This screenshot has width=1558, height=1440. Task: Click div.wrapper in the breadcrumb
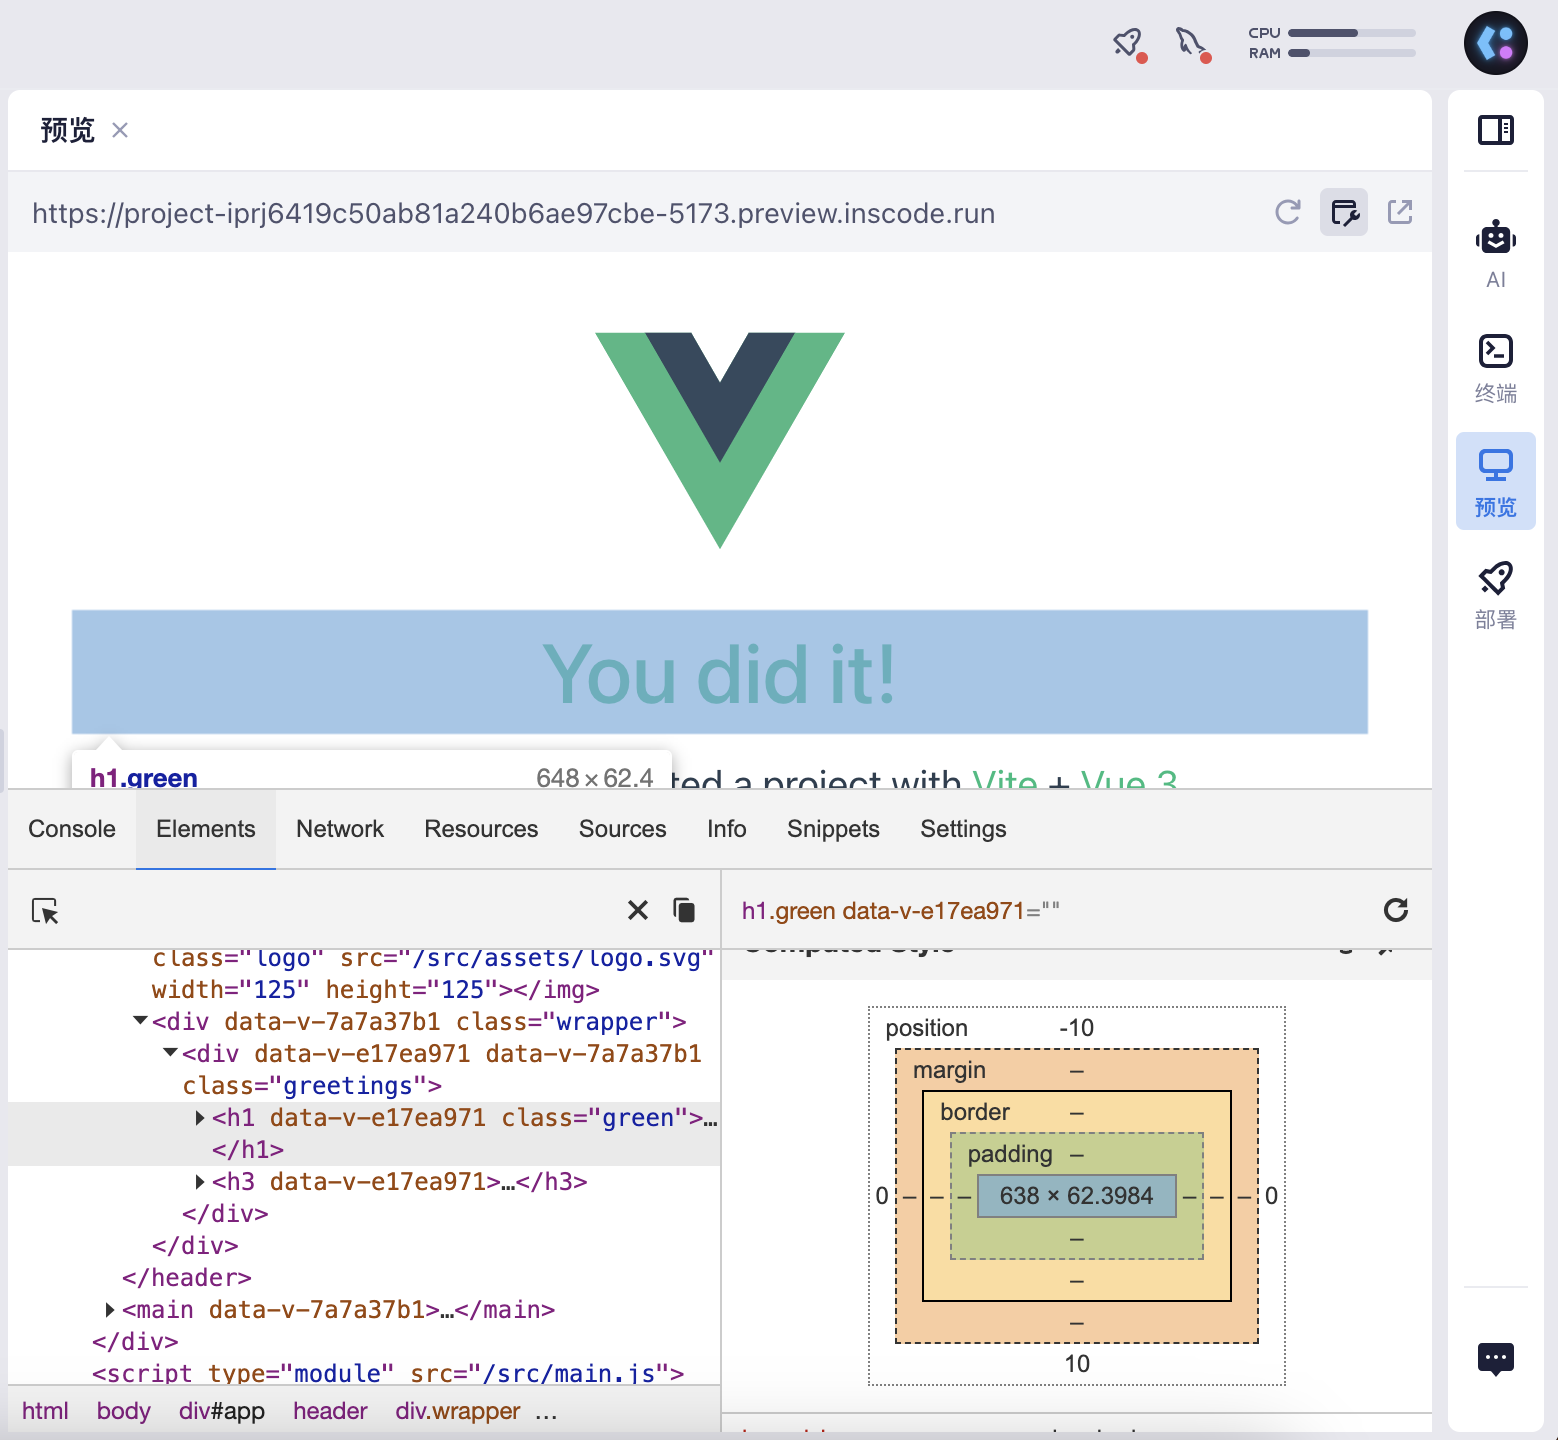tap(458, 1411)
